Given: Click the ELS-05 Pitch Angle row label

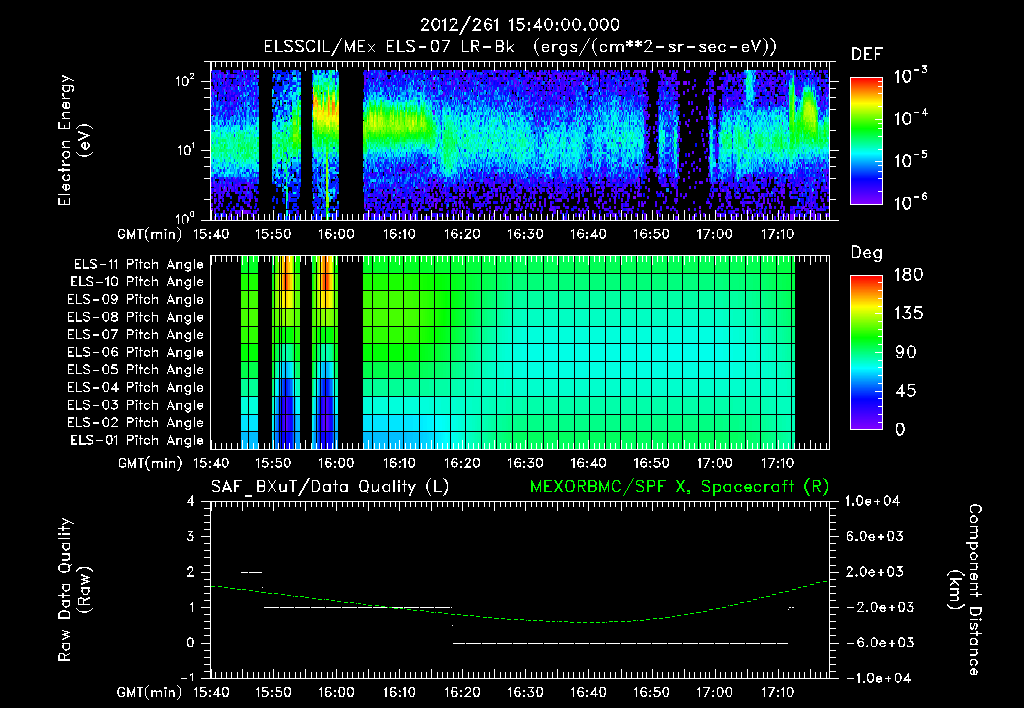Looking at the screenshot, I should [x=136, y=370].
